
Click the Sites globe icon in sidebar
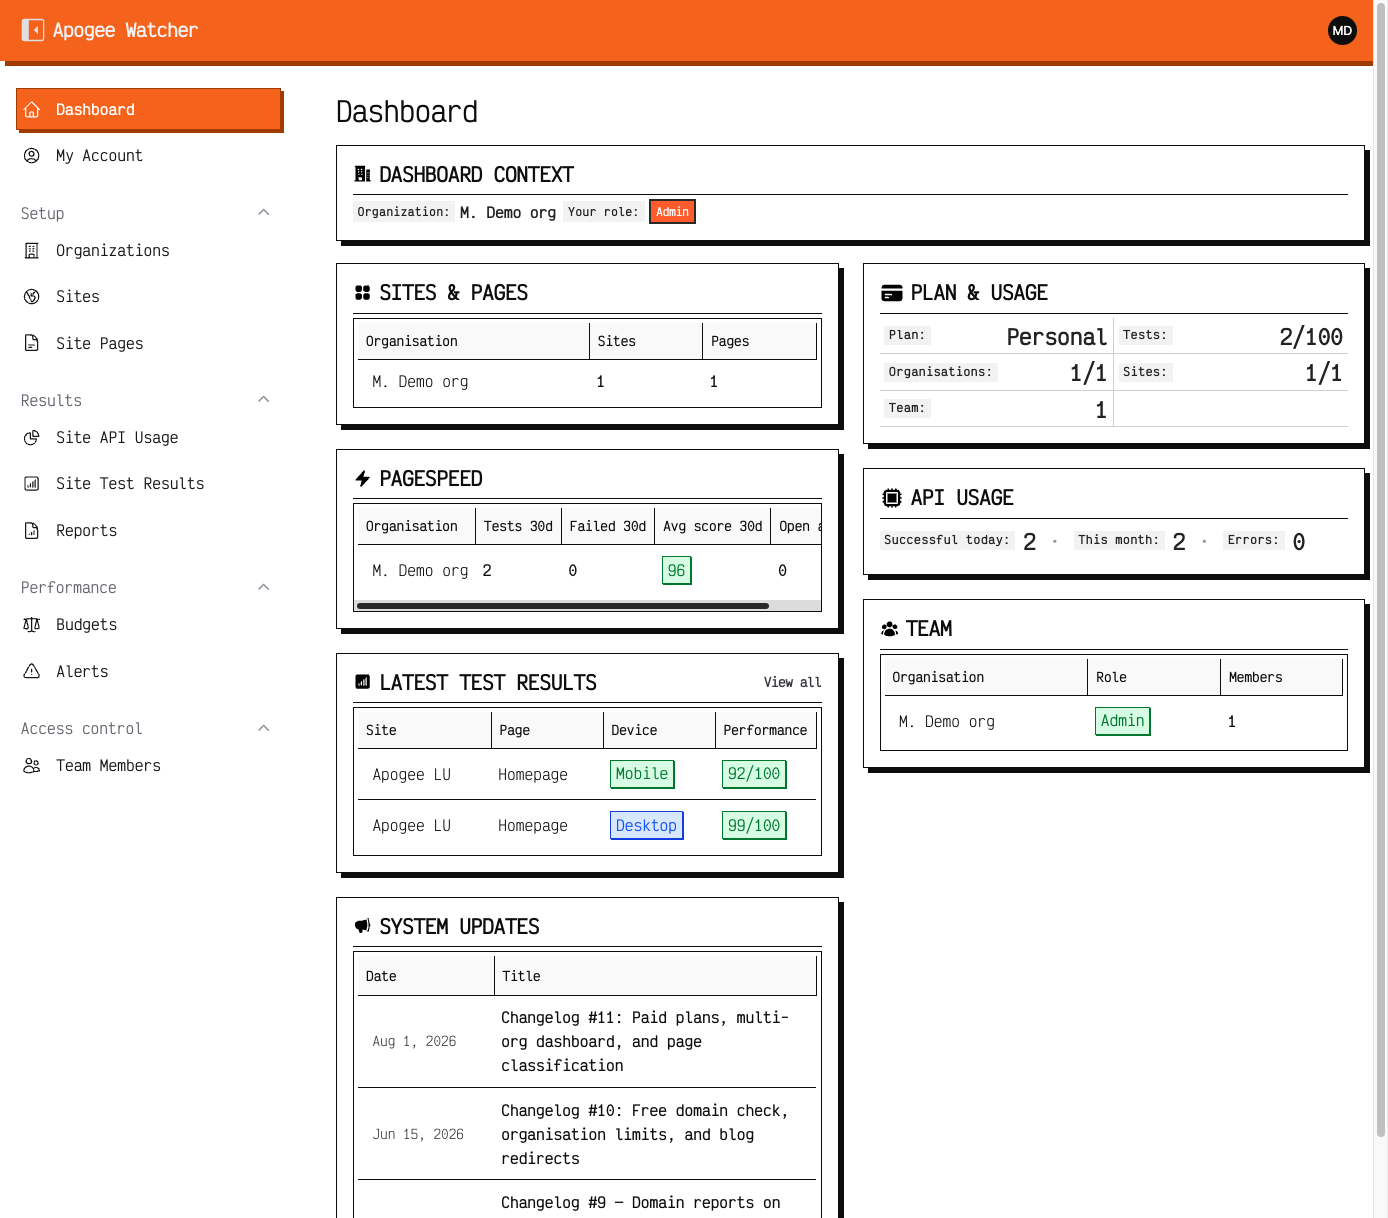tap(32, 297)
